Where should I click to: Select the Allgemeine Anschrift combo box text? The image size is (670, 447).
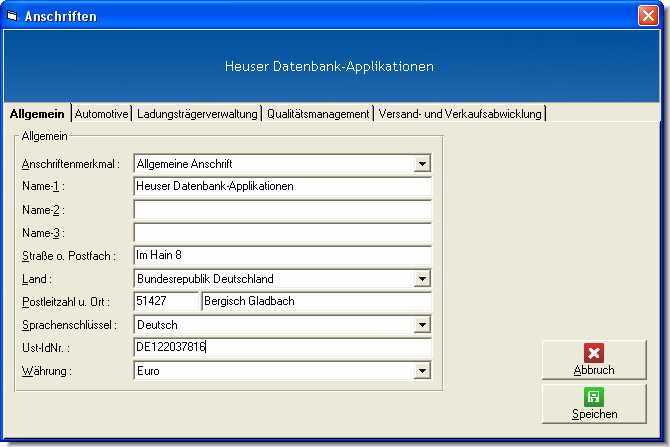(184, 164)
